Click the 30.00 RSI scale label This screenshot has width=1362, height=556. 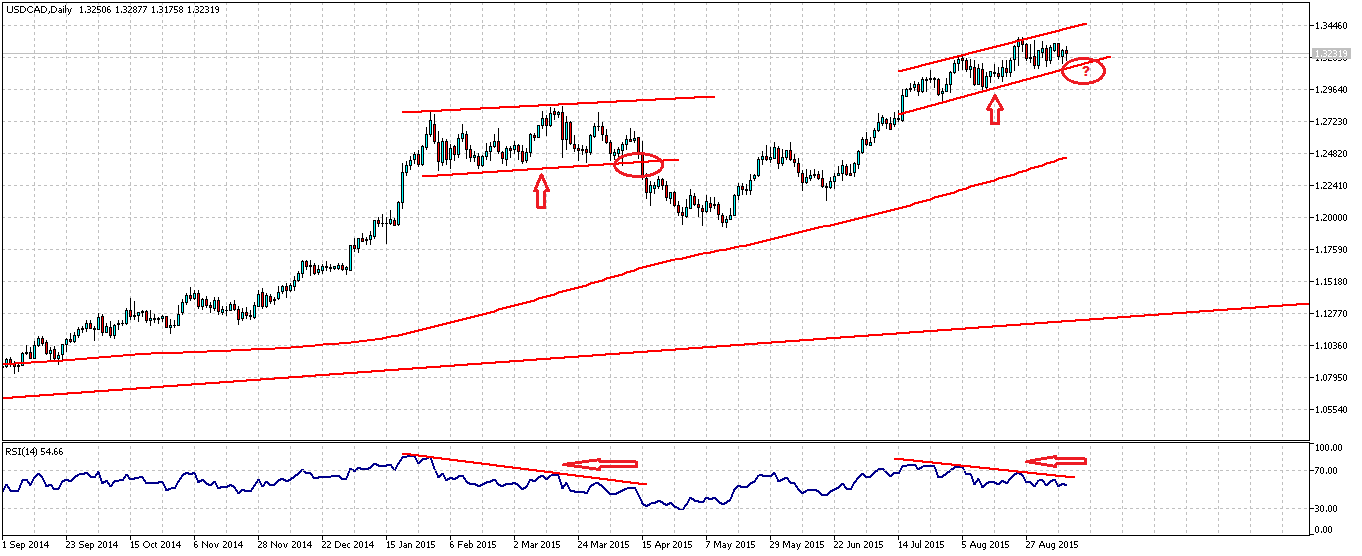(1327, 508)
